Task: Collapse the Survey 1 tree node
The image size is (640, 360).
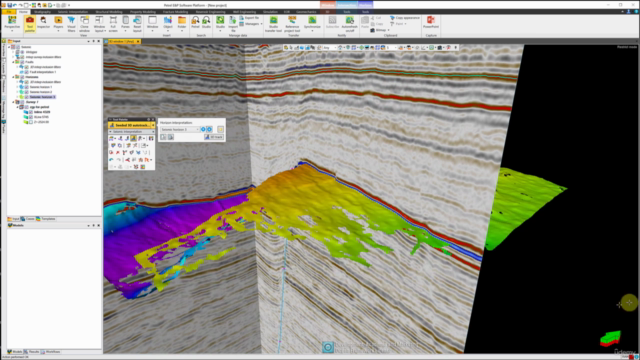Action: tap(13, 102)
